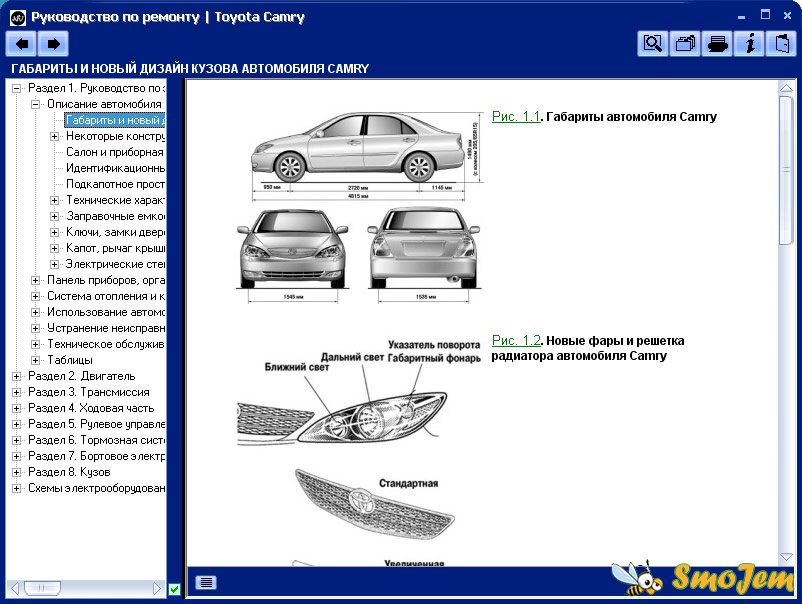Click the Camry side view dimensions image
Viewport: 802px width, 604px height.
[x=365, y=155]
